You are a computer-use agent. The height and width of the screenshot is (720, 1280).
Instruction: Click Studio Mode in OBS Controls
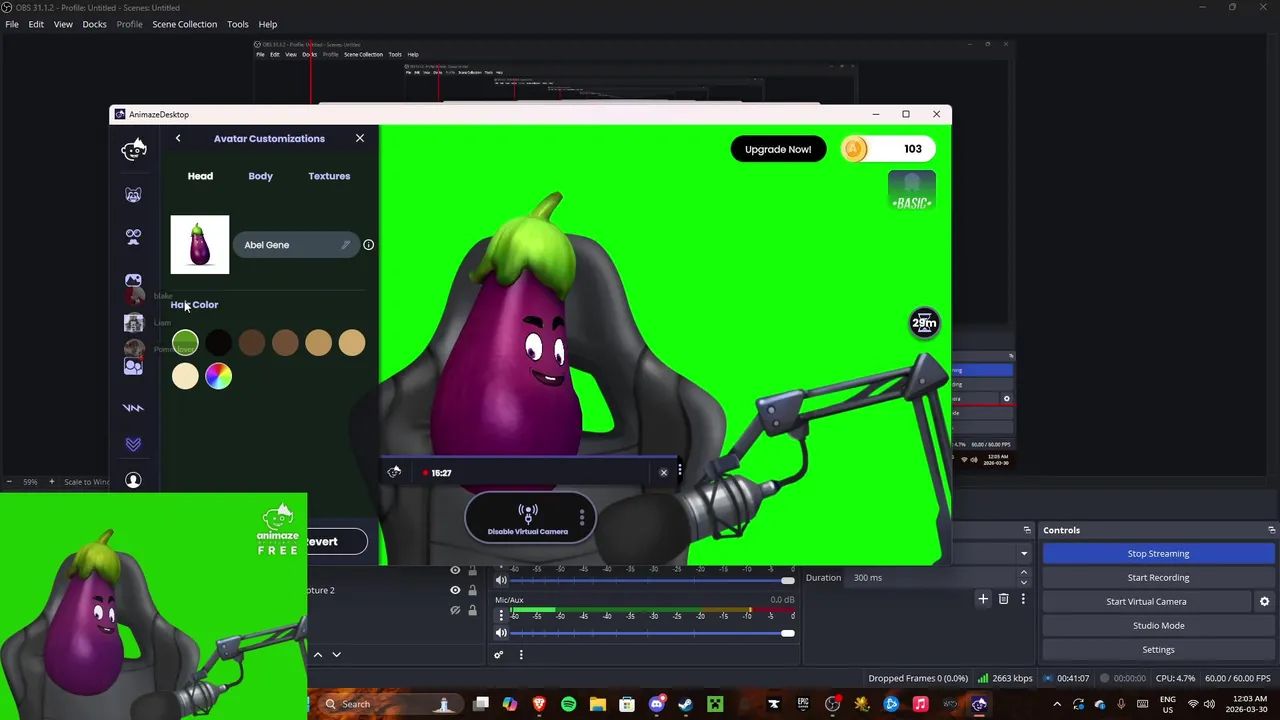1158,626
